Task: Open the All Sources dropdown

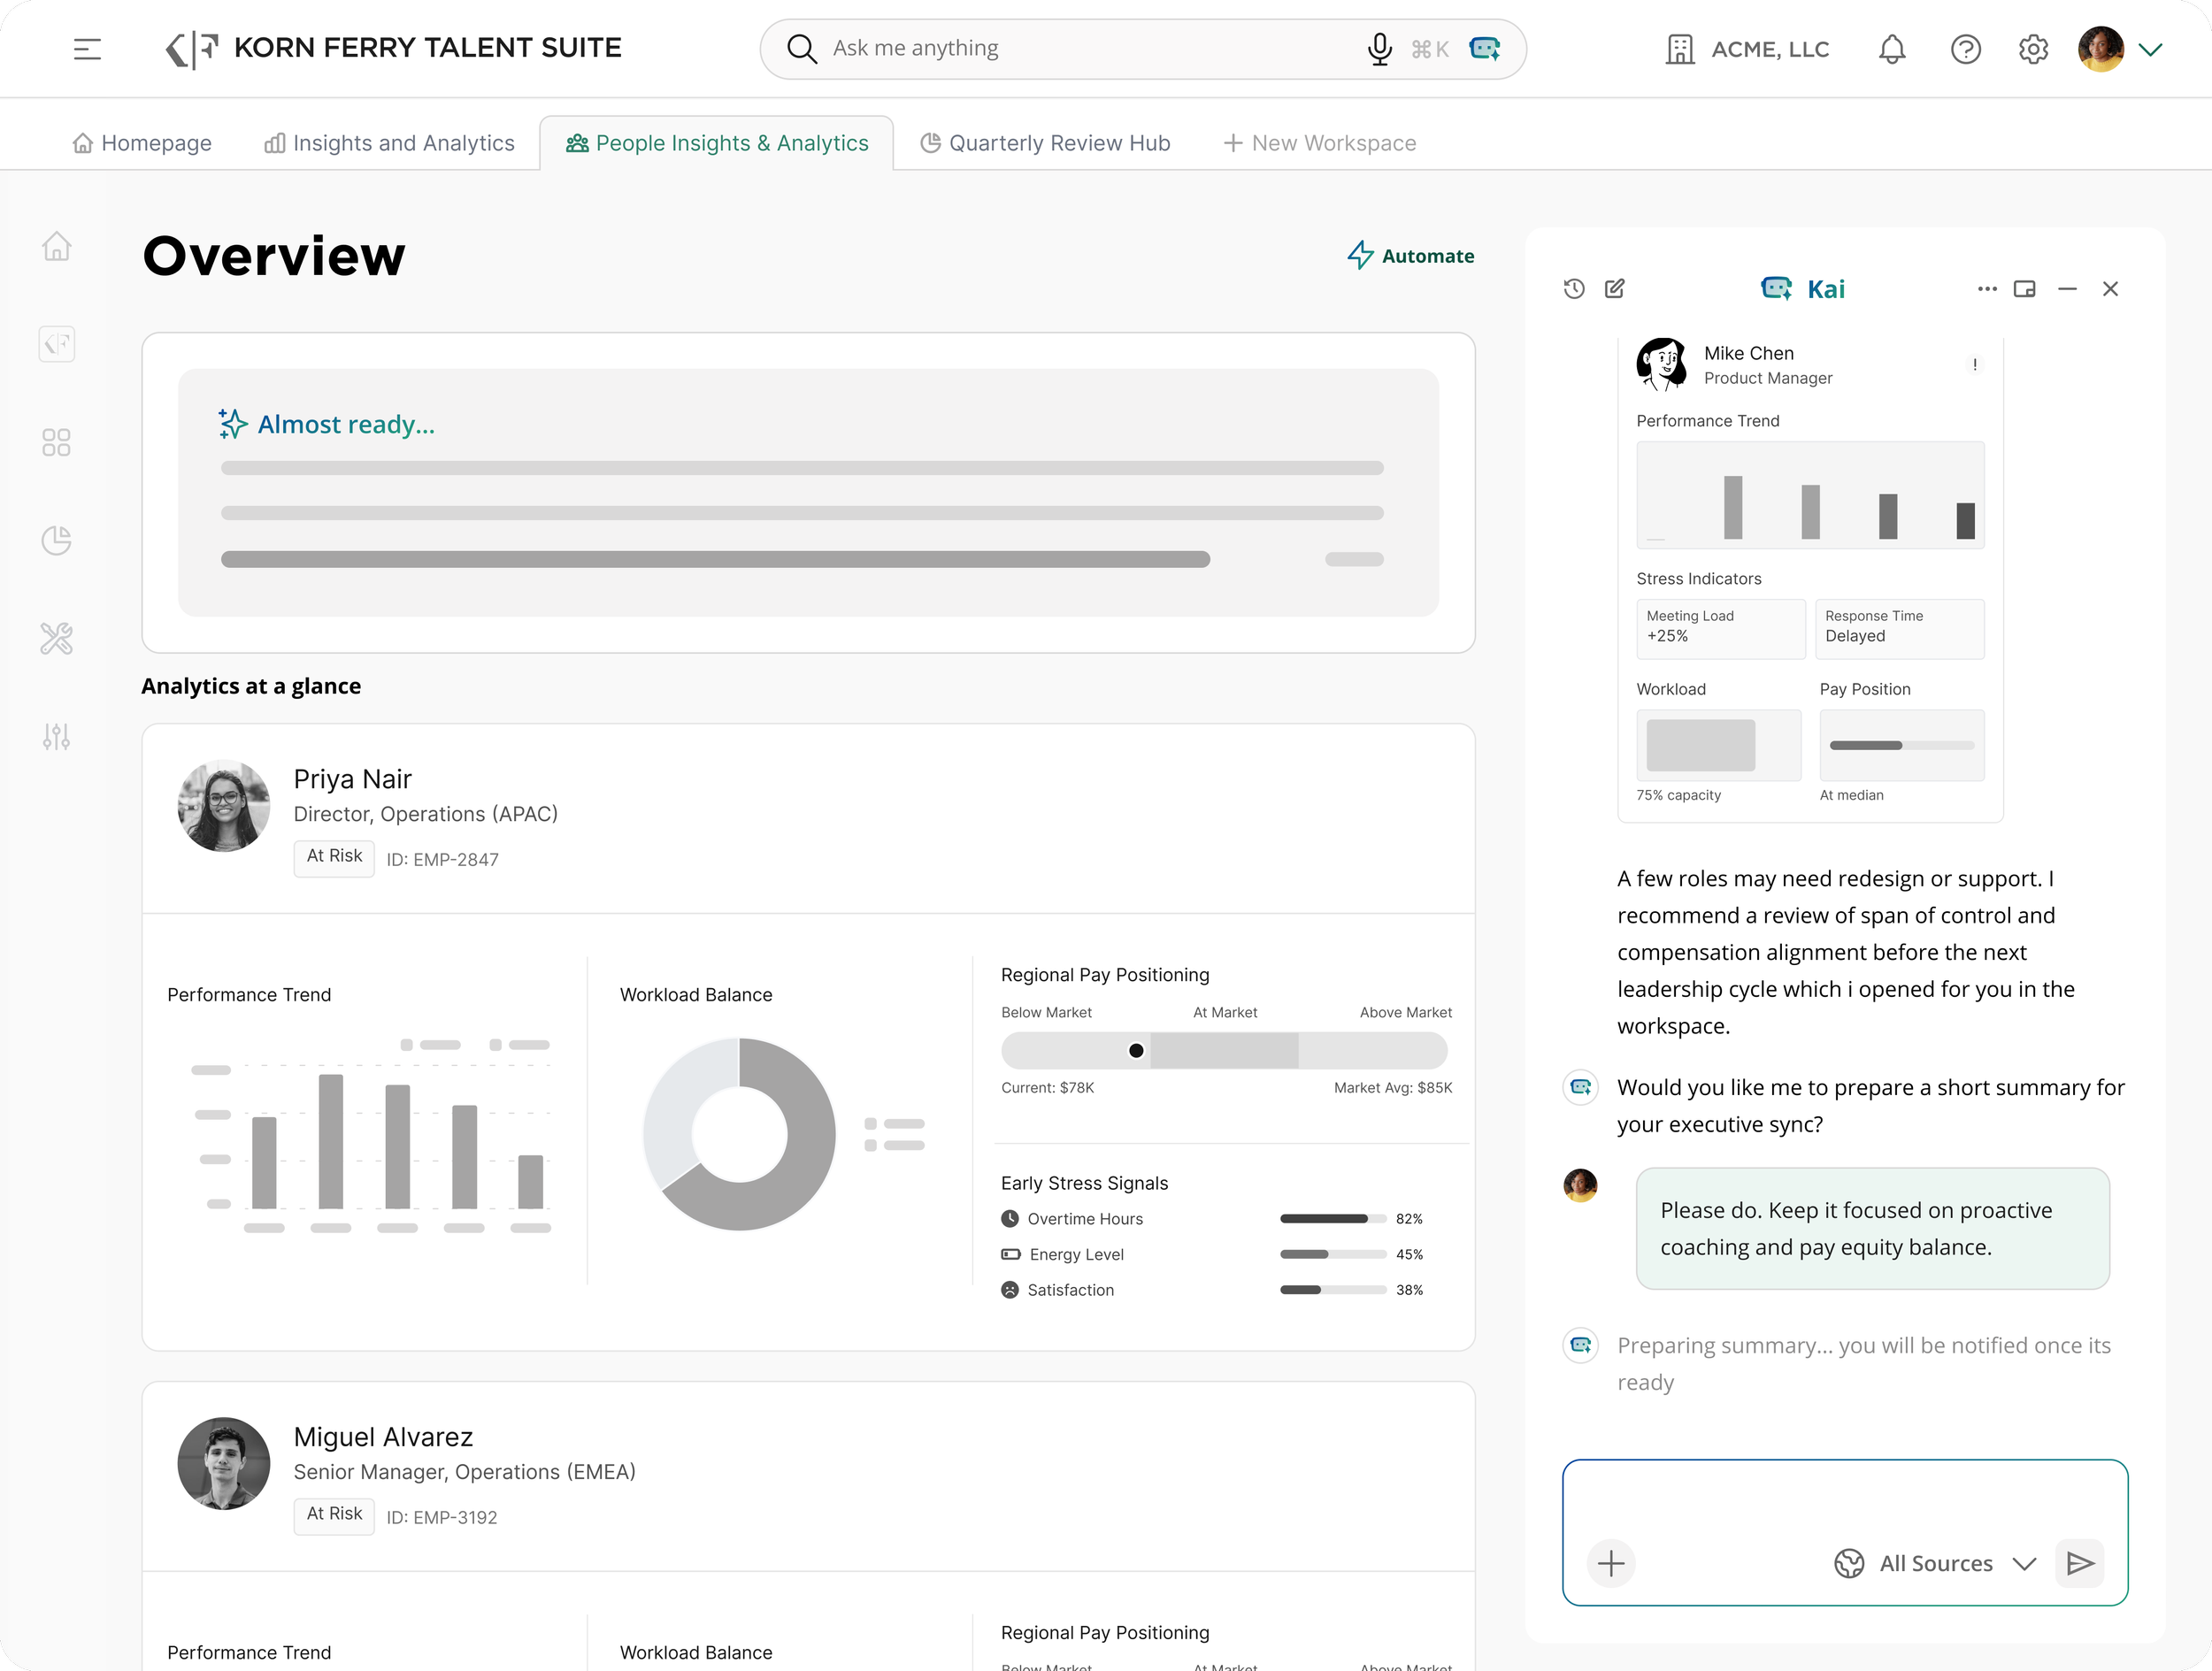Action: click(1936, 1563)
